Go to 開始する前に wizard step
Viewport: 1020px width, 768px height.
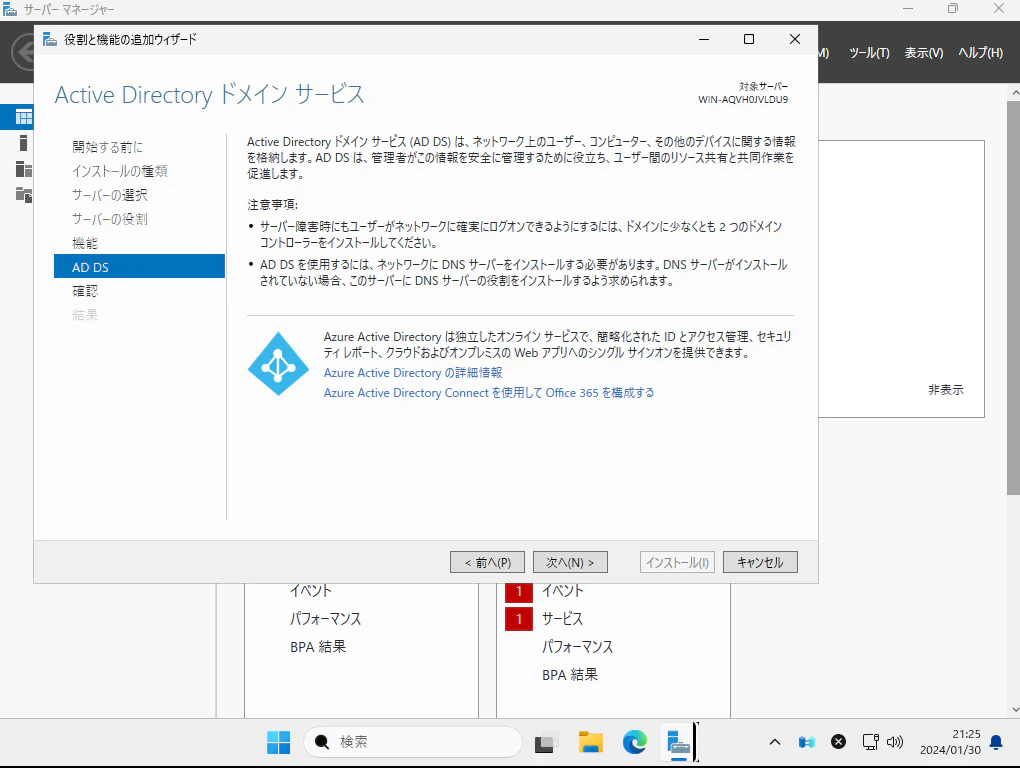point(107,147)
